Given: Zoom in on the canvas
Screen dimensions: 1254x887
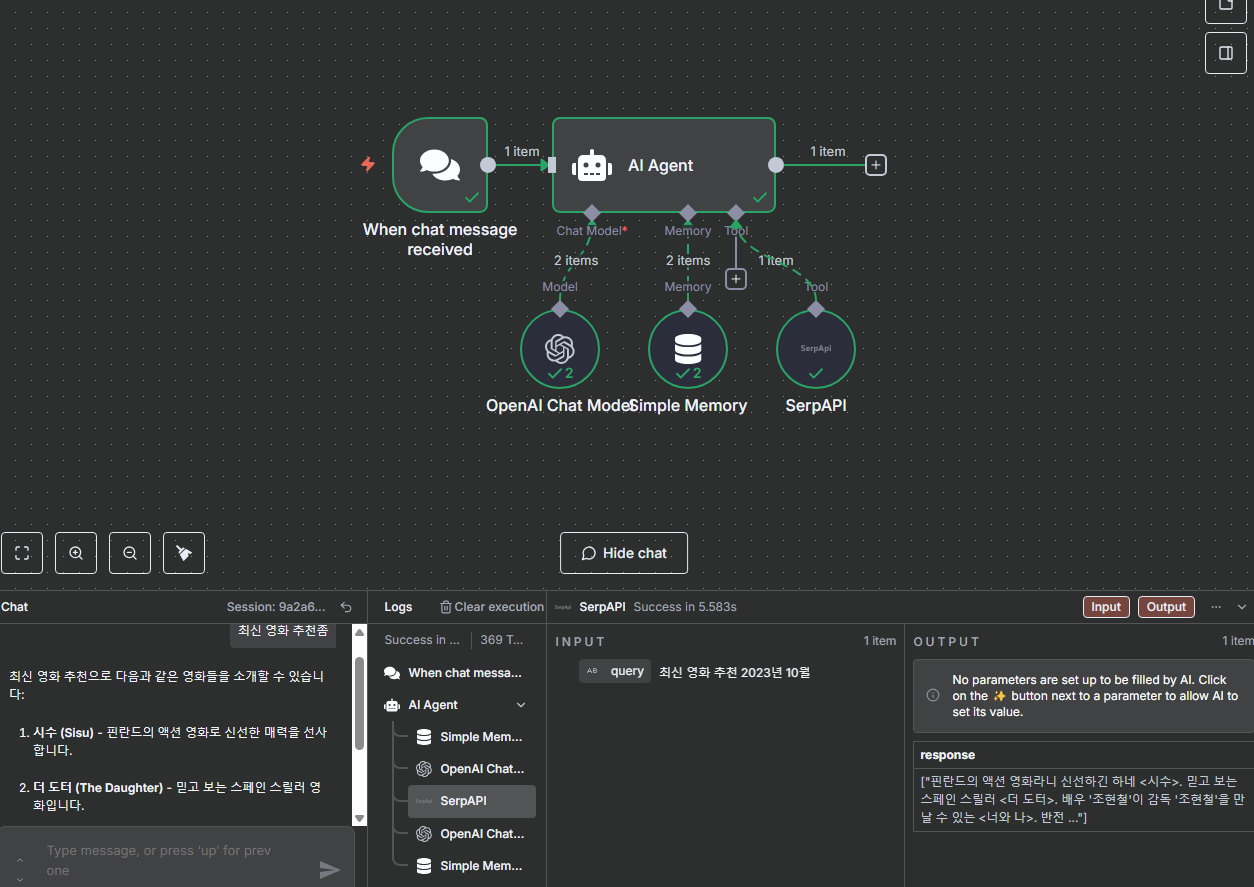Looking at the screenshot, I should tap(76, 553).
